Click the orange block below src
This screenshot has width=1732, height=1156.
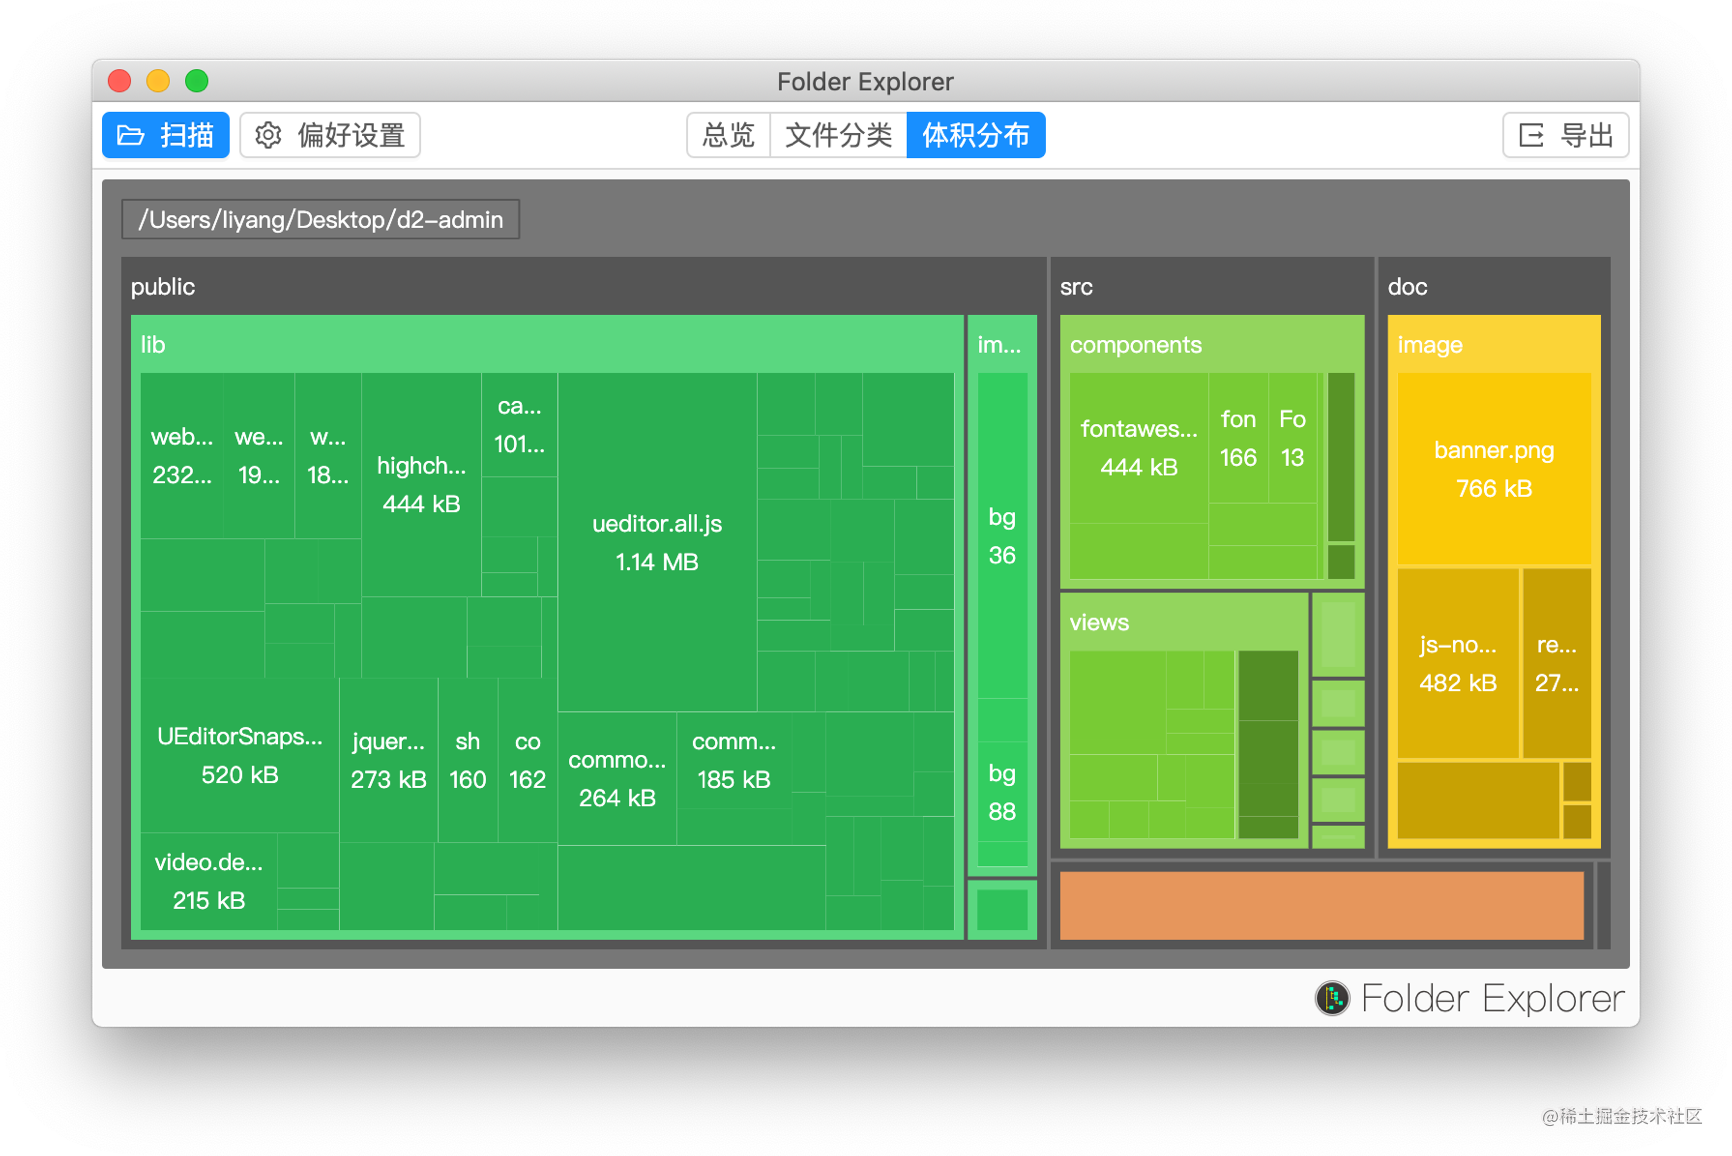(x=1321, y=905)
